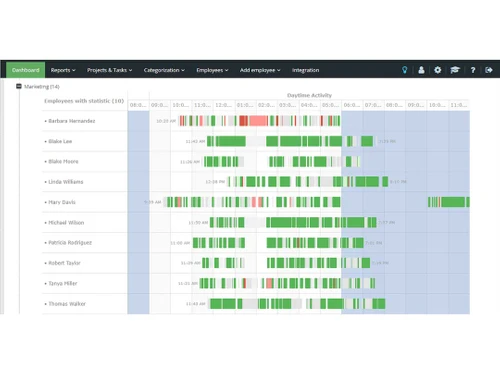Image resolution: width=500 pixels, height=375 pixels.
Task: Click Robert Taylor's 11:29 AM start time
Action: click(191, 263)
